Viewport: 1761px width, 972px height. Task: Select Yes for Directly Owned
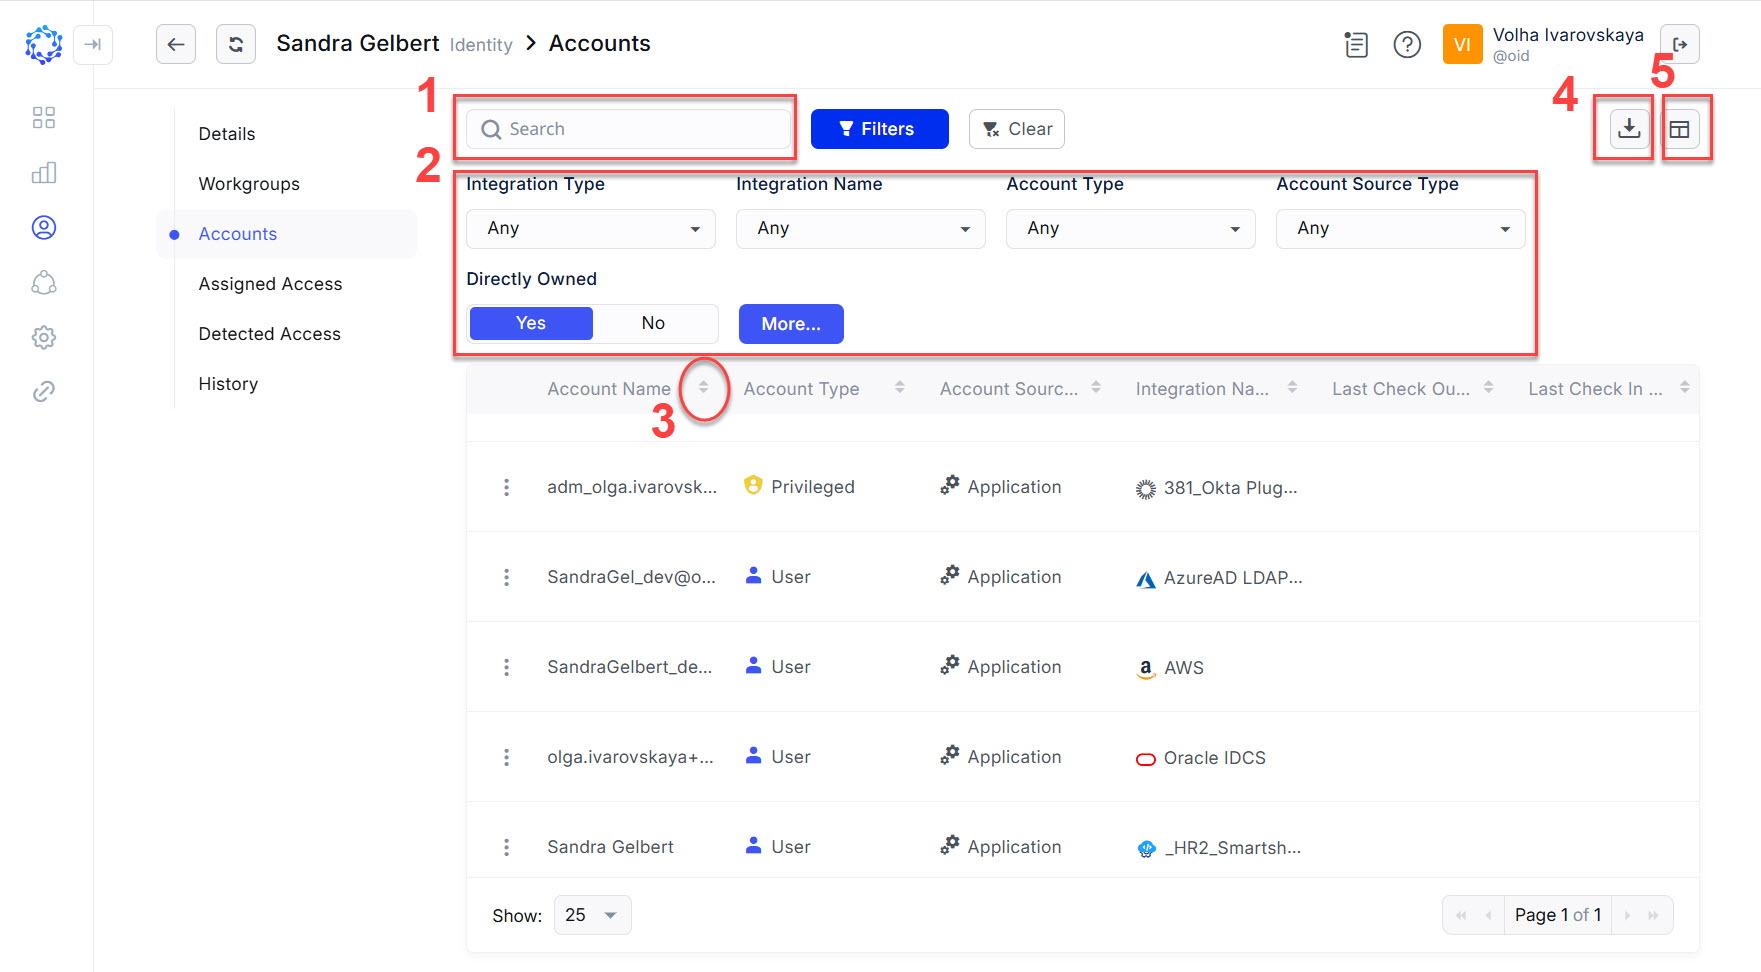530,323
